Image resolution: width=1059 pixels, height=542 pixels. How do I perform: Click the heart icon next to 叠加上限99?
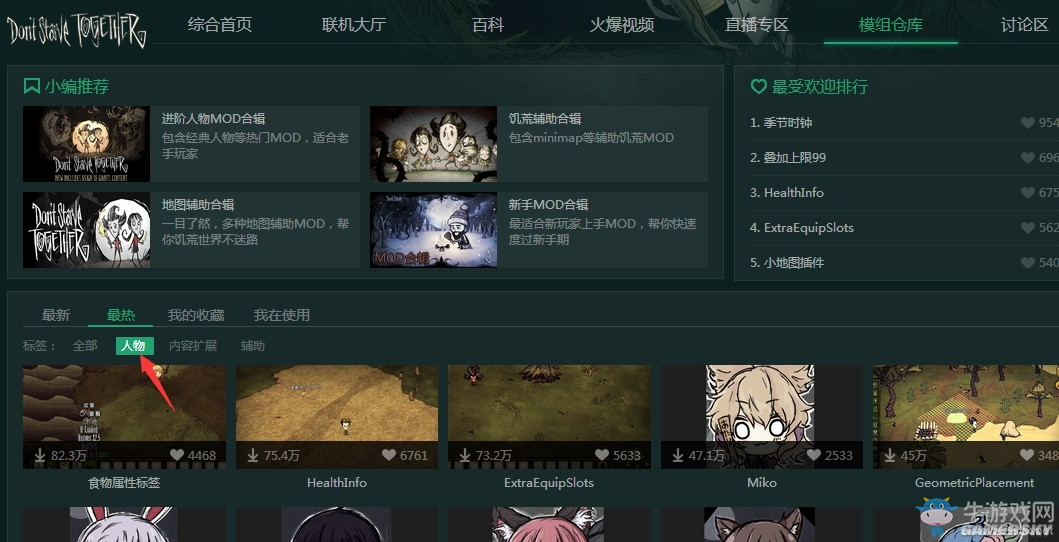point(1028,158)
